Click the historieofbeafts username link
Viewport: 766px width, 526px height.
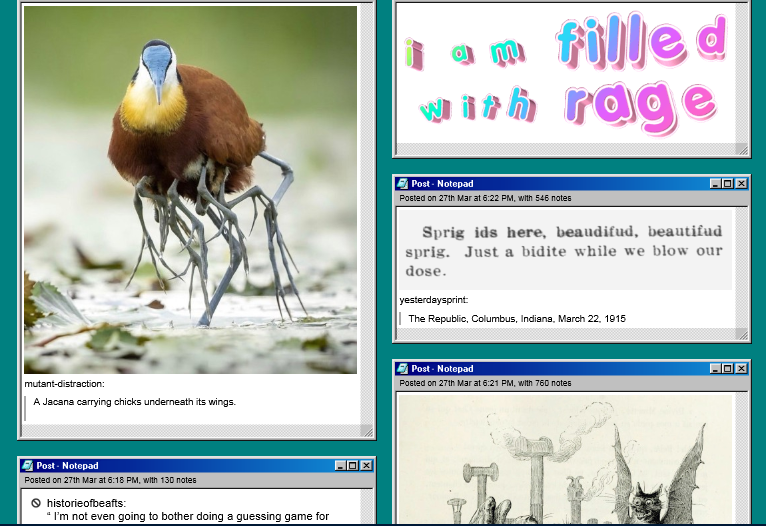(86, 503)
